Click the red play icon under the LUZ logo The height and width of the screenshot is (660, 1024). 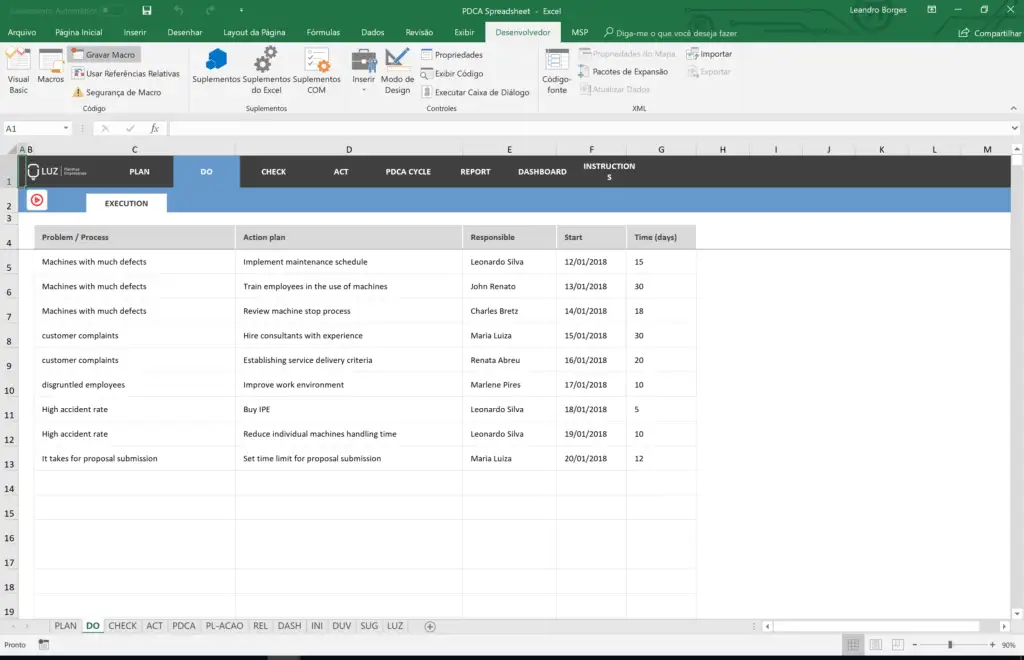click(37, 200)
